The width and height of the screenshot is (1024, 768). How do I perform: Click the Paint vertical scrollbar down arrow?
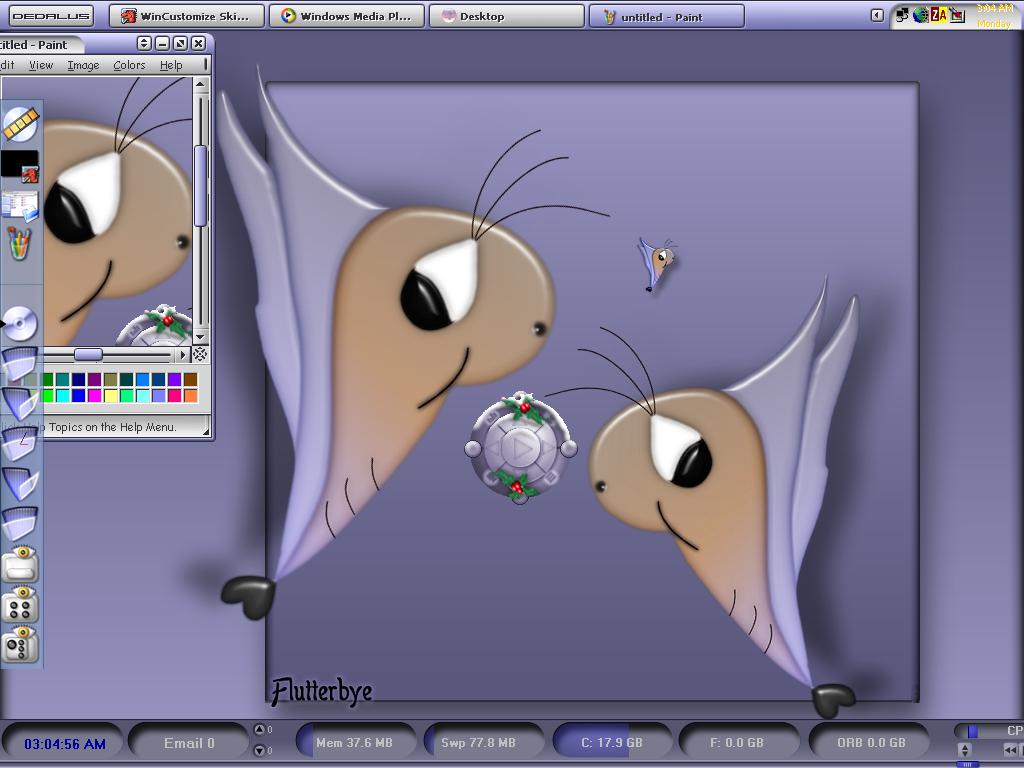[x=200, y=337]
